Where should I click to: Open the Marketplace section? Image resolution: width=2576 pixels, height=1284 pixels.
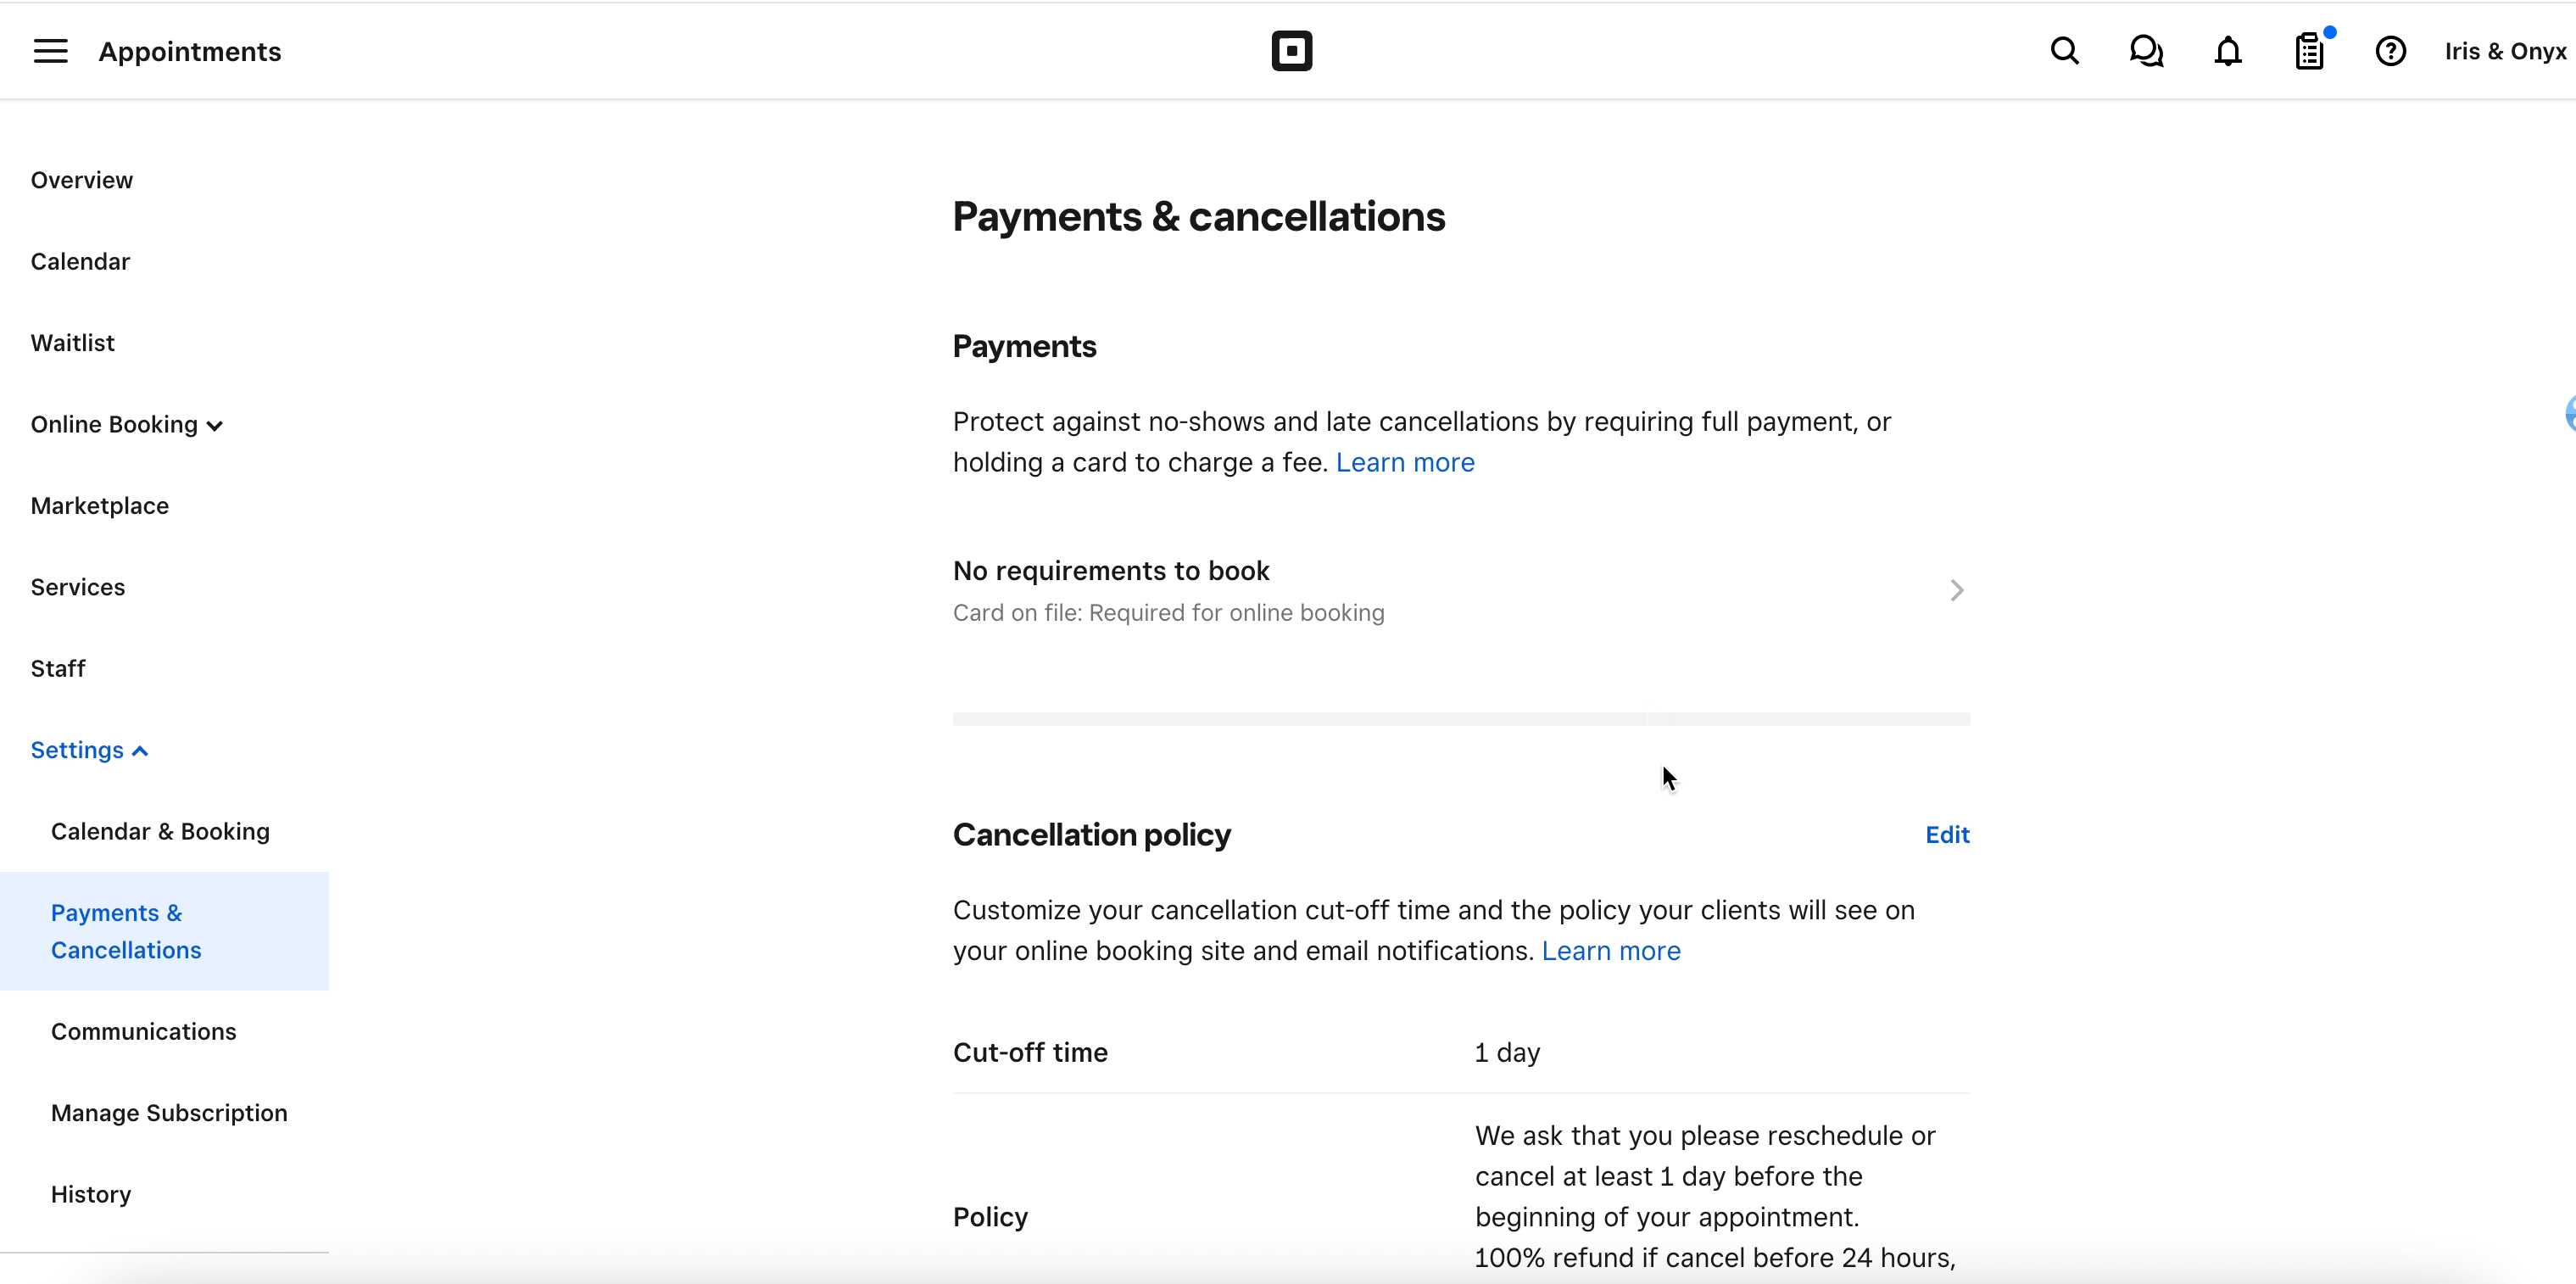(99, 506)
